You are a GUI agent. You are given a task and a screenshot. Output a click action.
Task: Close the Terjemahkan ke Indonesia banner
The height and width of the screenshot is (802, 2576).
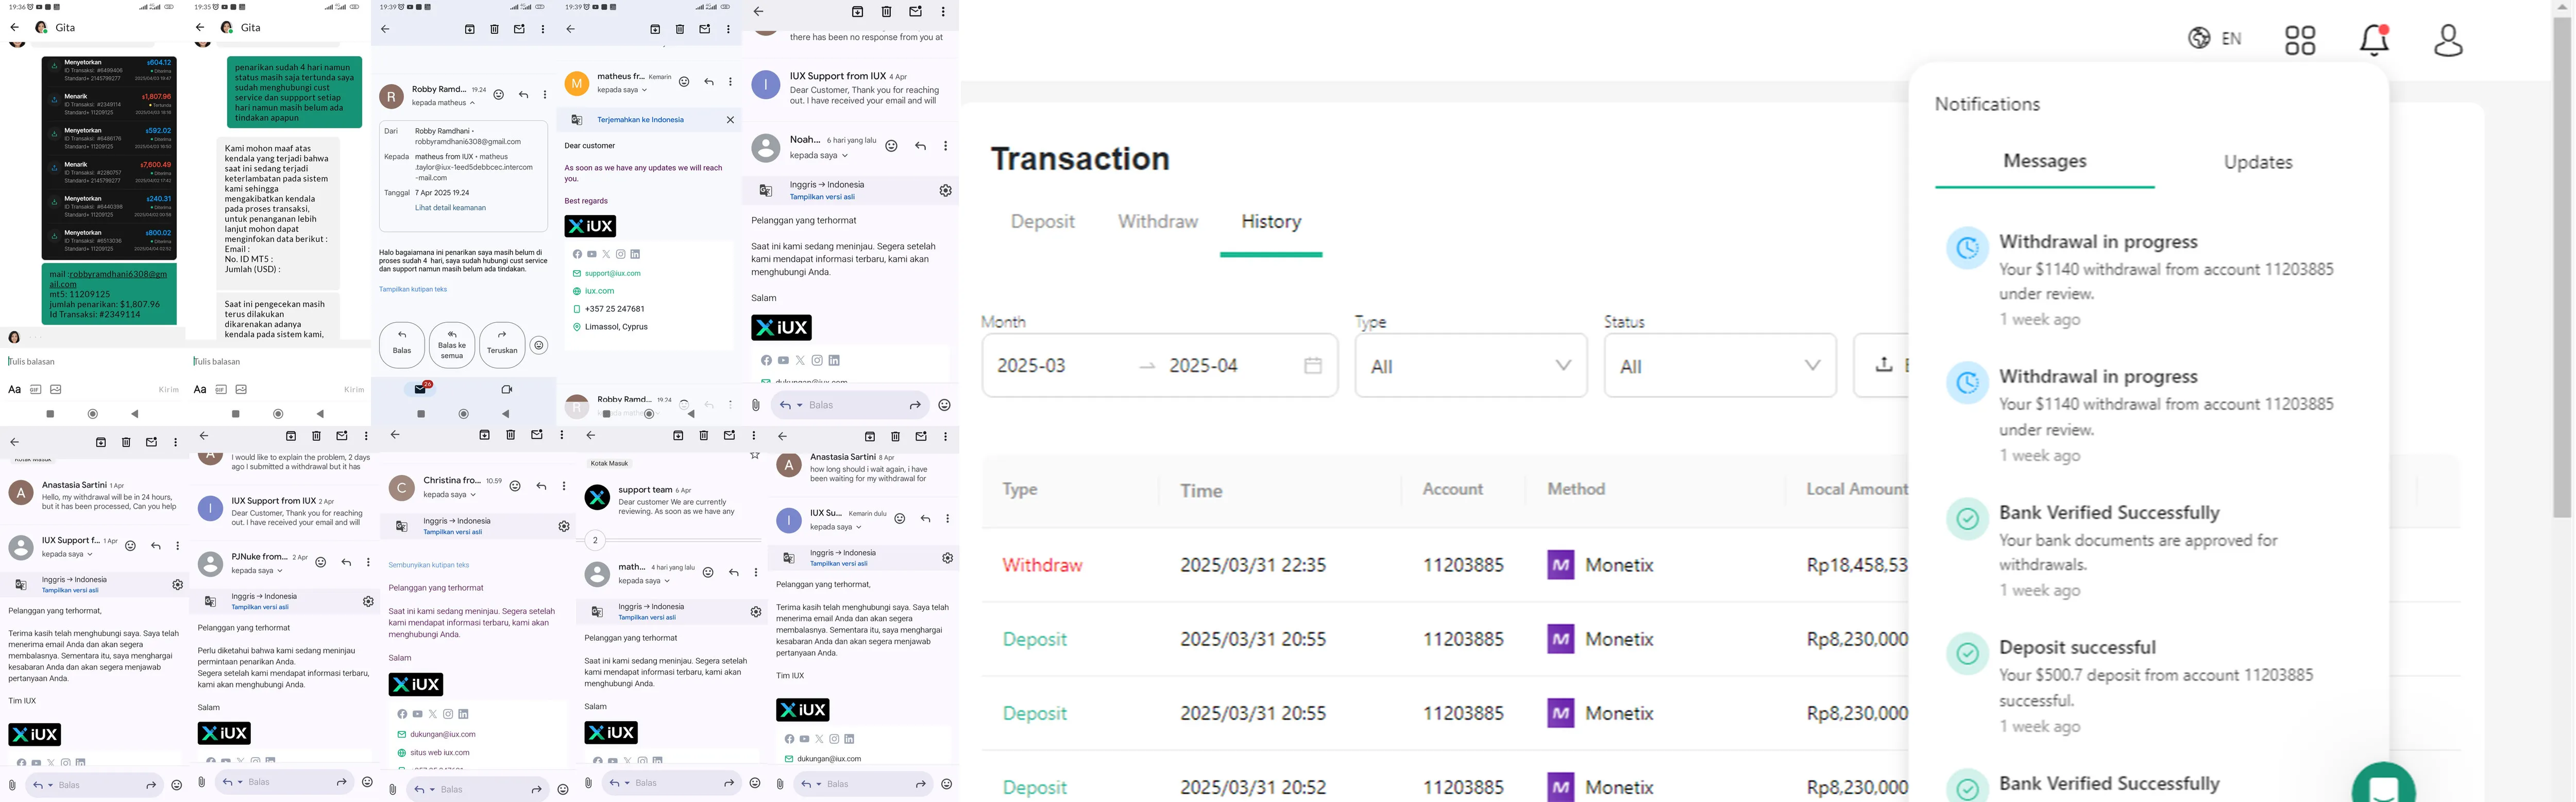coord(730,120)
